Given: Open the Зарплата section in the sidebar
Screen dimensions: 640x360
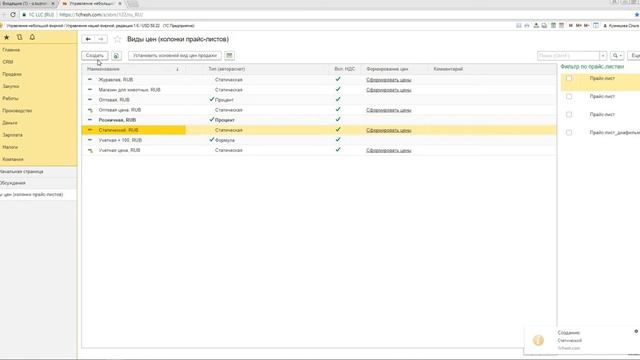Looking at the screenshot, I should [x=12, y=135].
